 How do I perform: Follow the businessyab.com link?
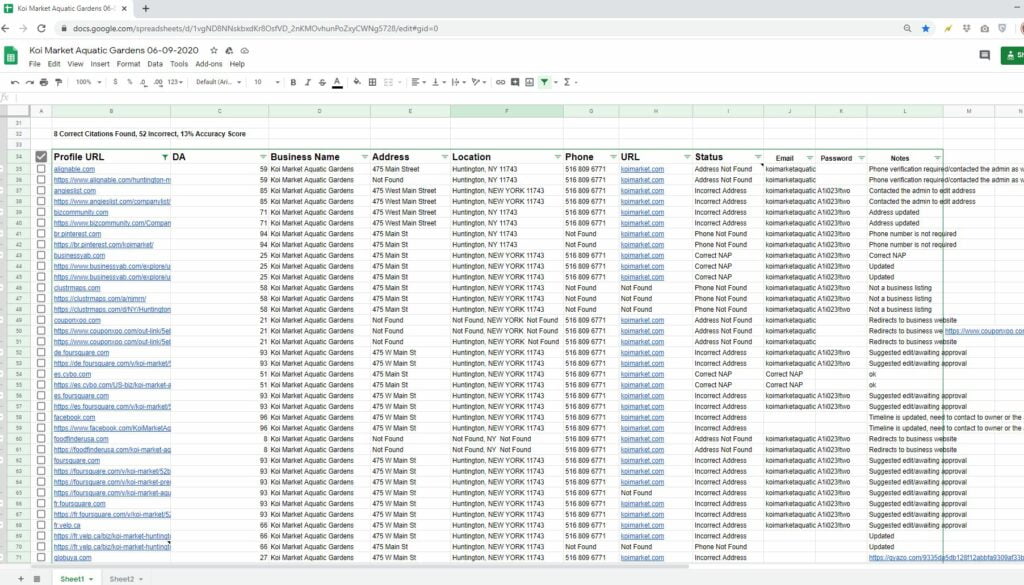(79, 255)
